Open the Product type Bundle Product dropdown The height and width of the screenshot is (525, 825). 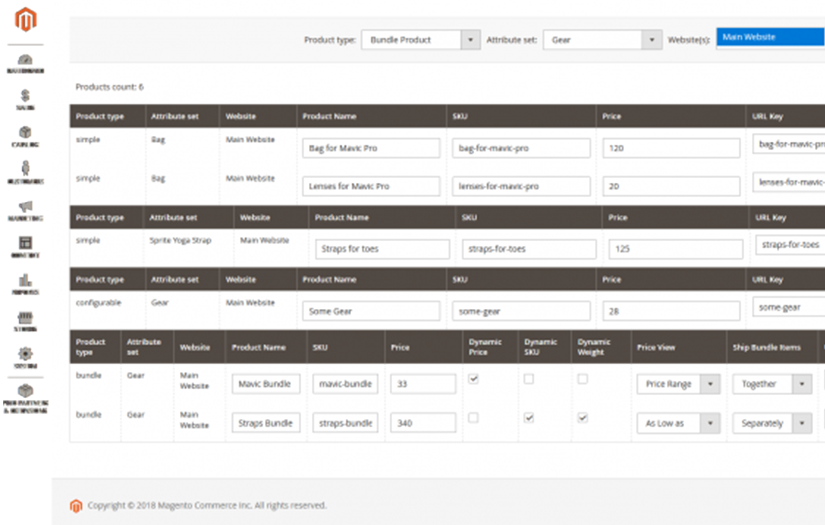(x=420, y=40)
